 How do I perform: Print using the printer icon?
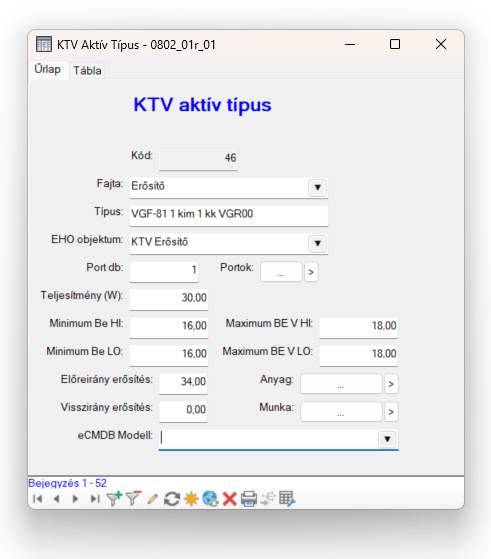[x=249, y=499]
